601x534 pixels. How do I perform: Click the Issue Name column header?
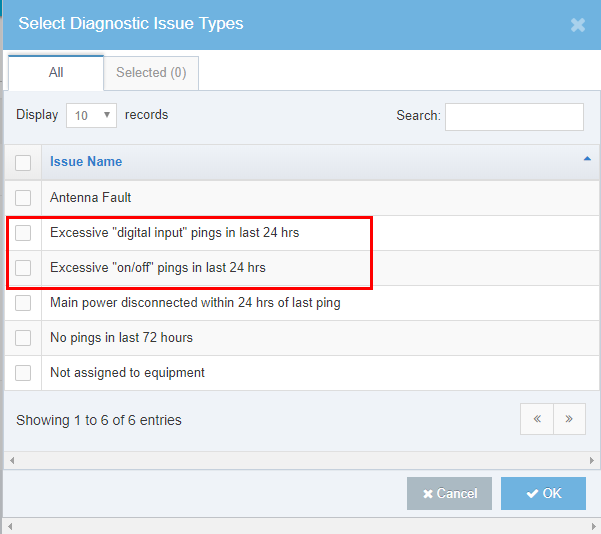click(86, 162)
